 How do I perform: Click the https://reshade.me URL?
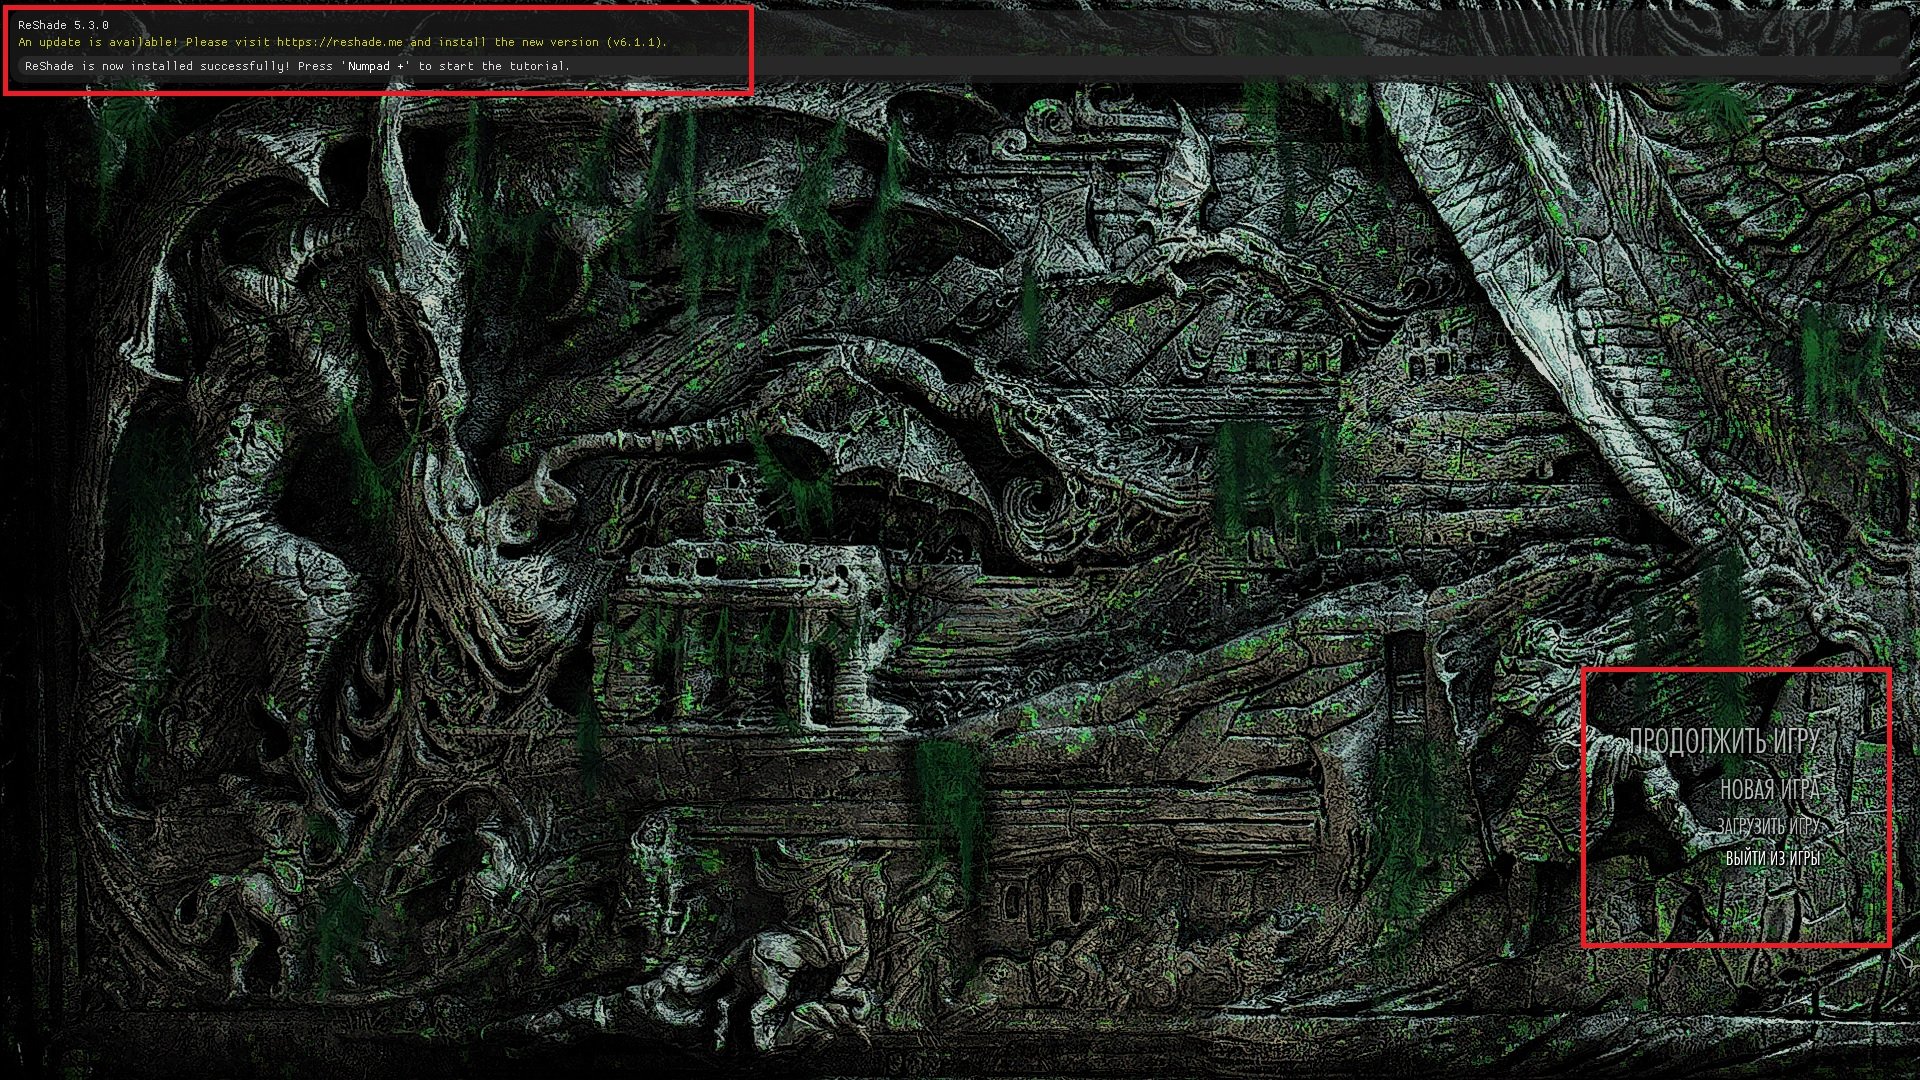point(339,42)
